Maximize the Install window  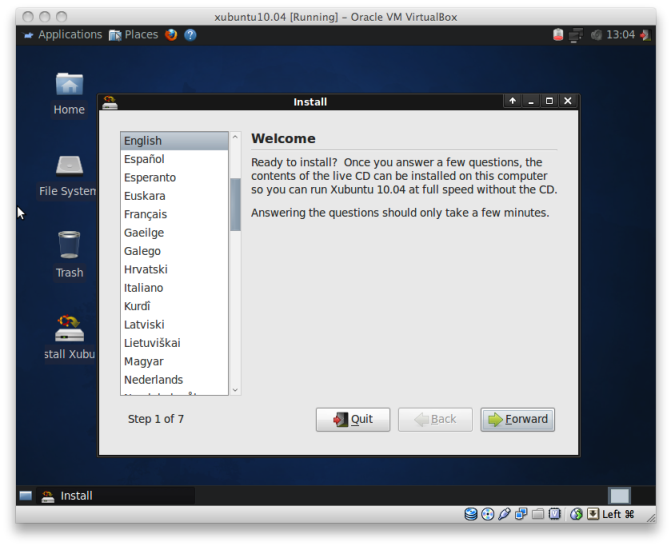click(x=549, y=101)
